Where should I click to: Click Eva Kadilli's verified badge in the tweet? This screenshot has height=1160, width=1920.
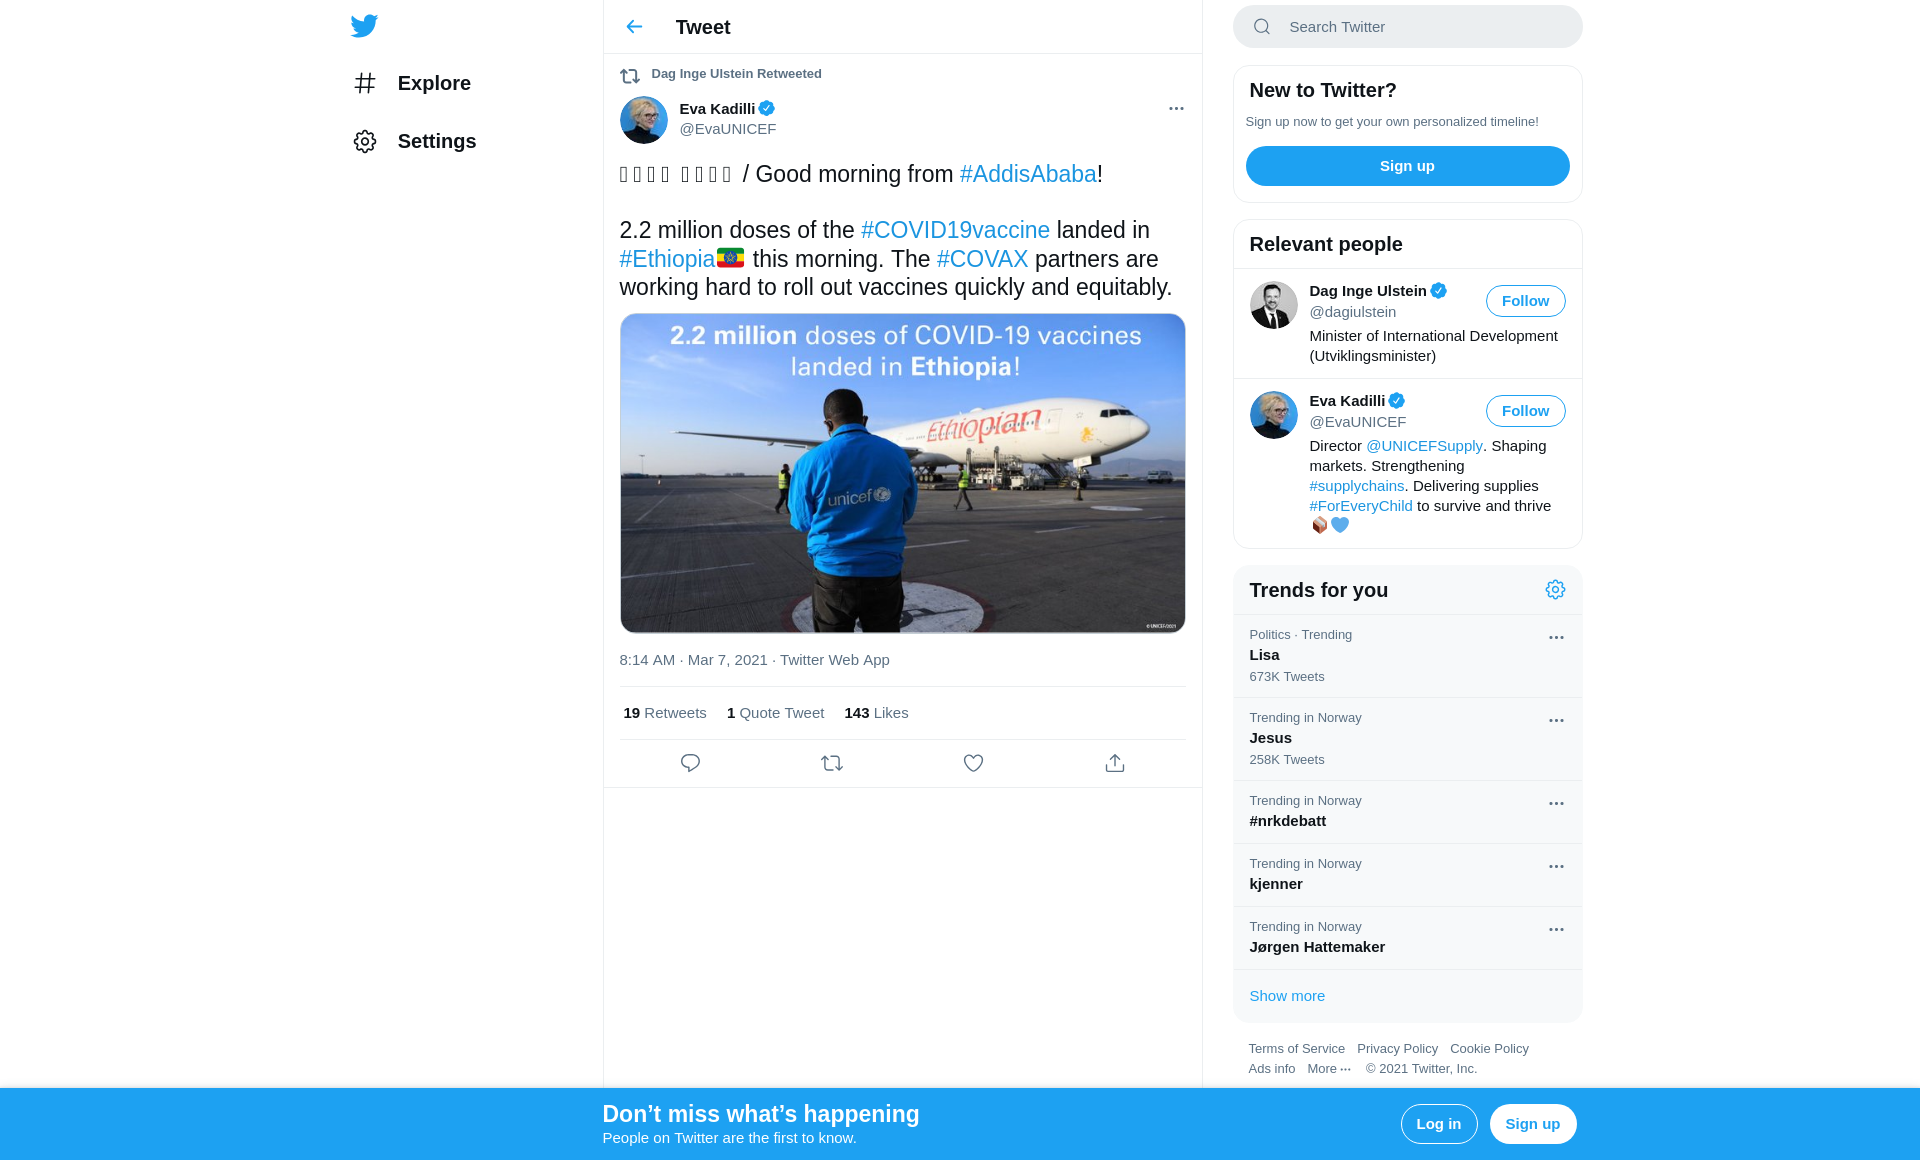tap(767, 108)
